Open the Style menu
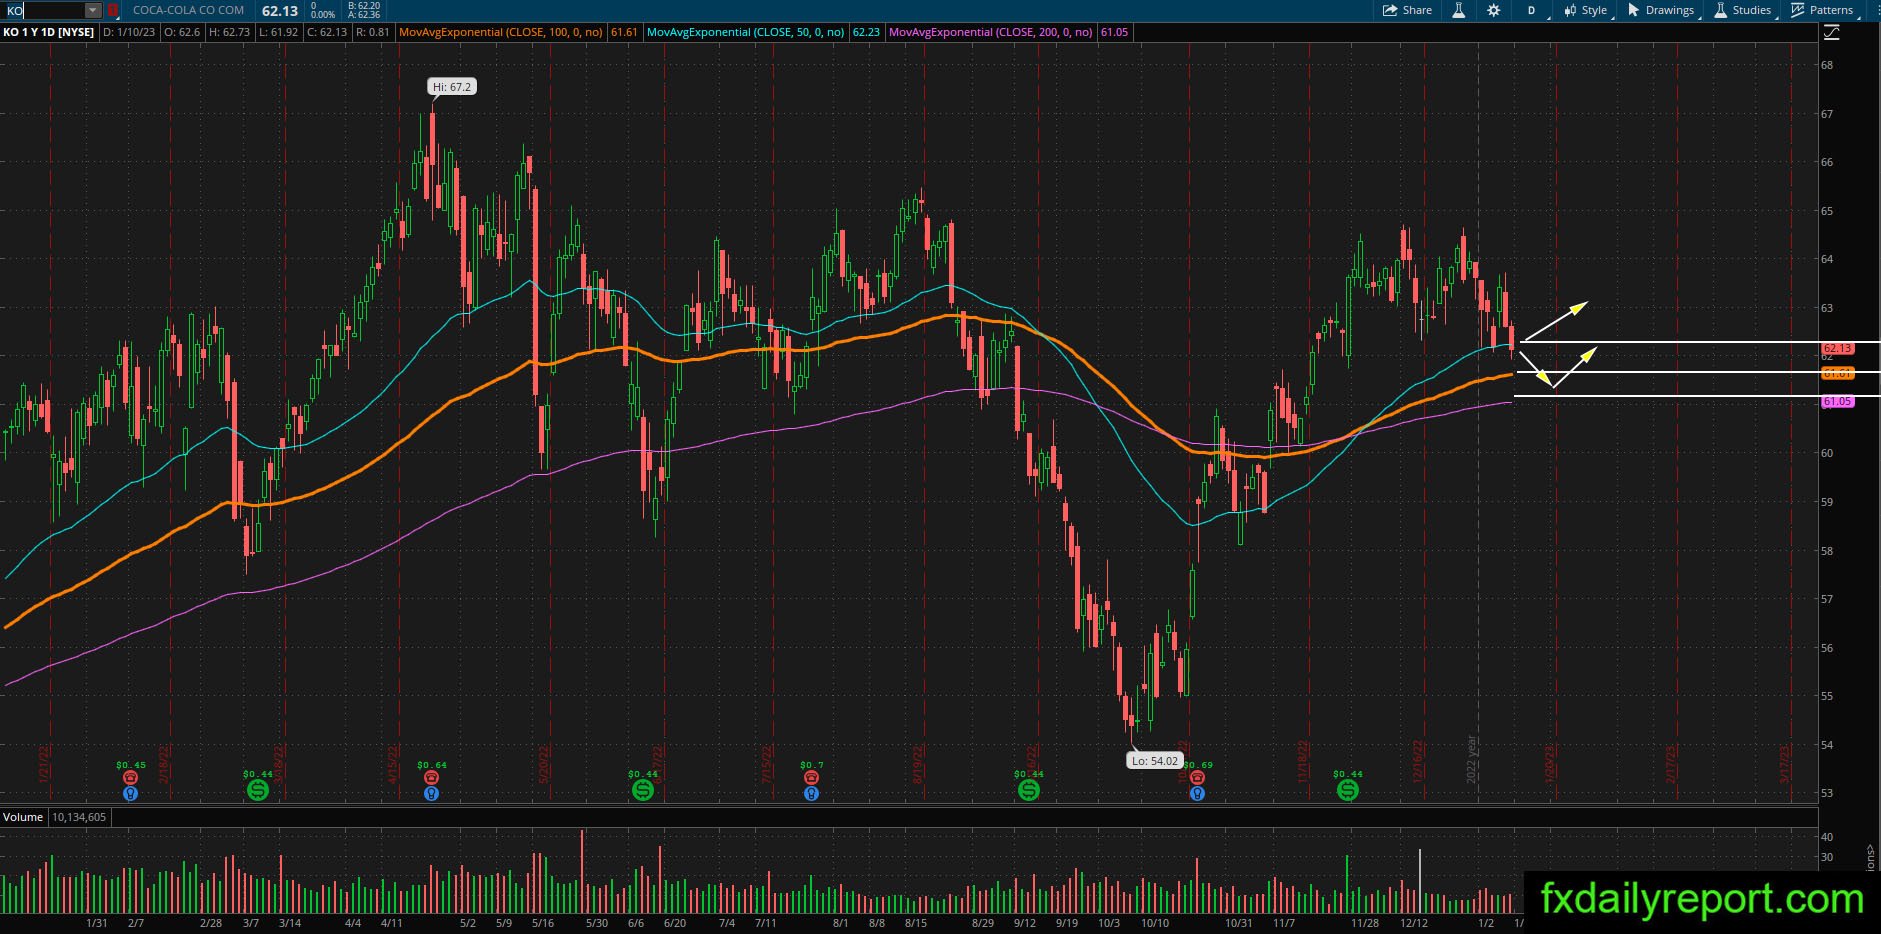This screenshot has height=934, width=1881. (x=1586, y=10)
